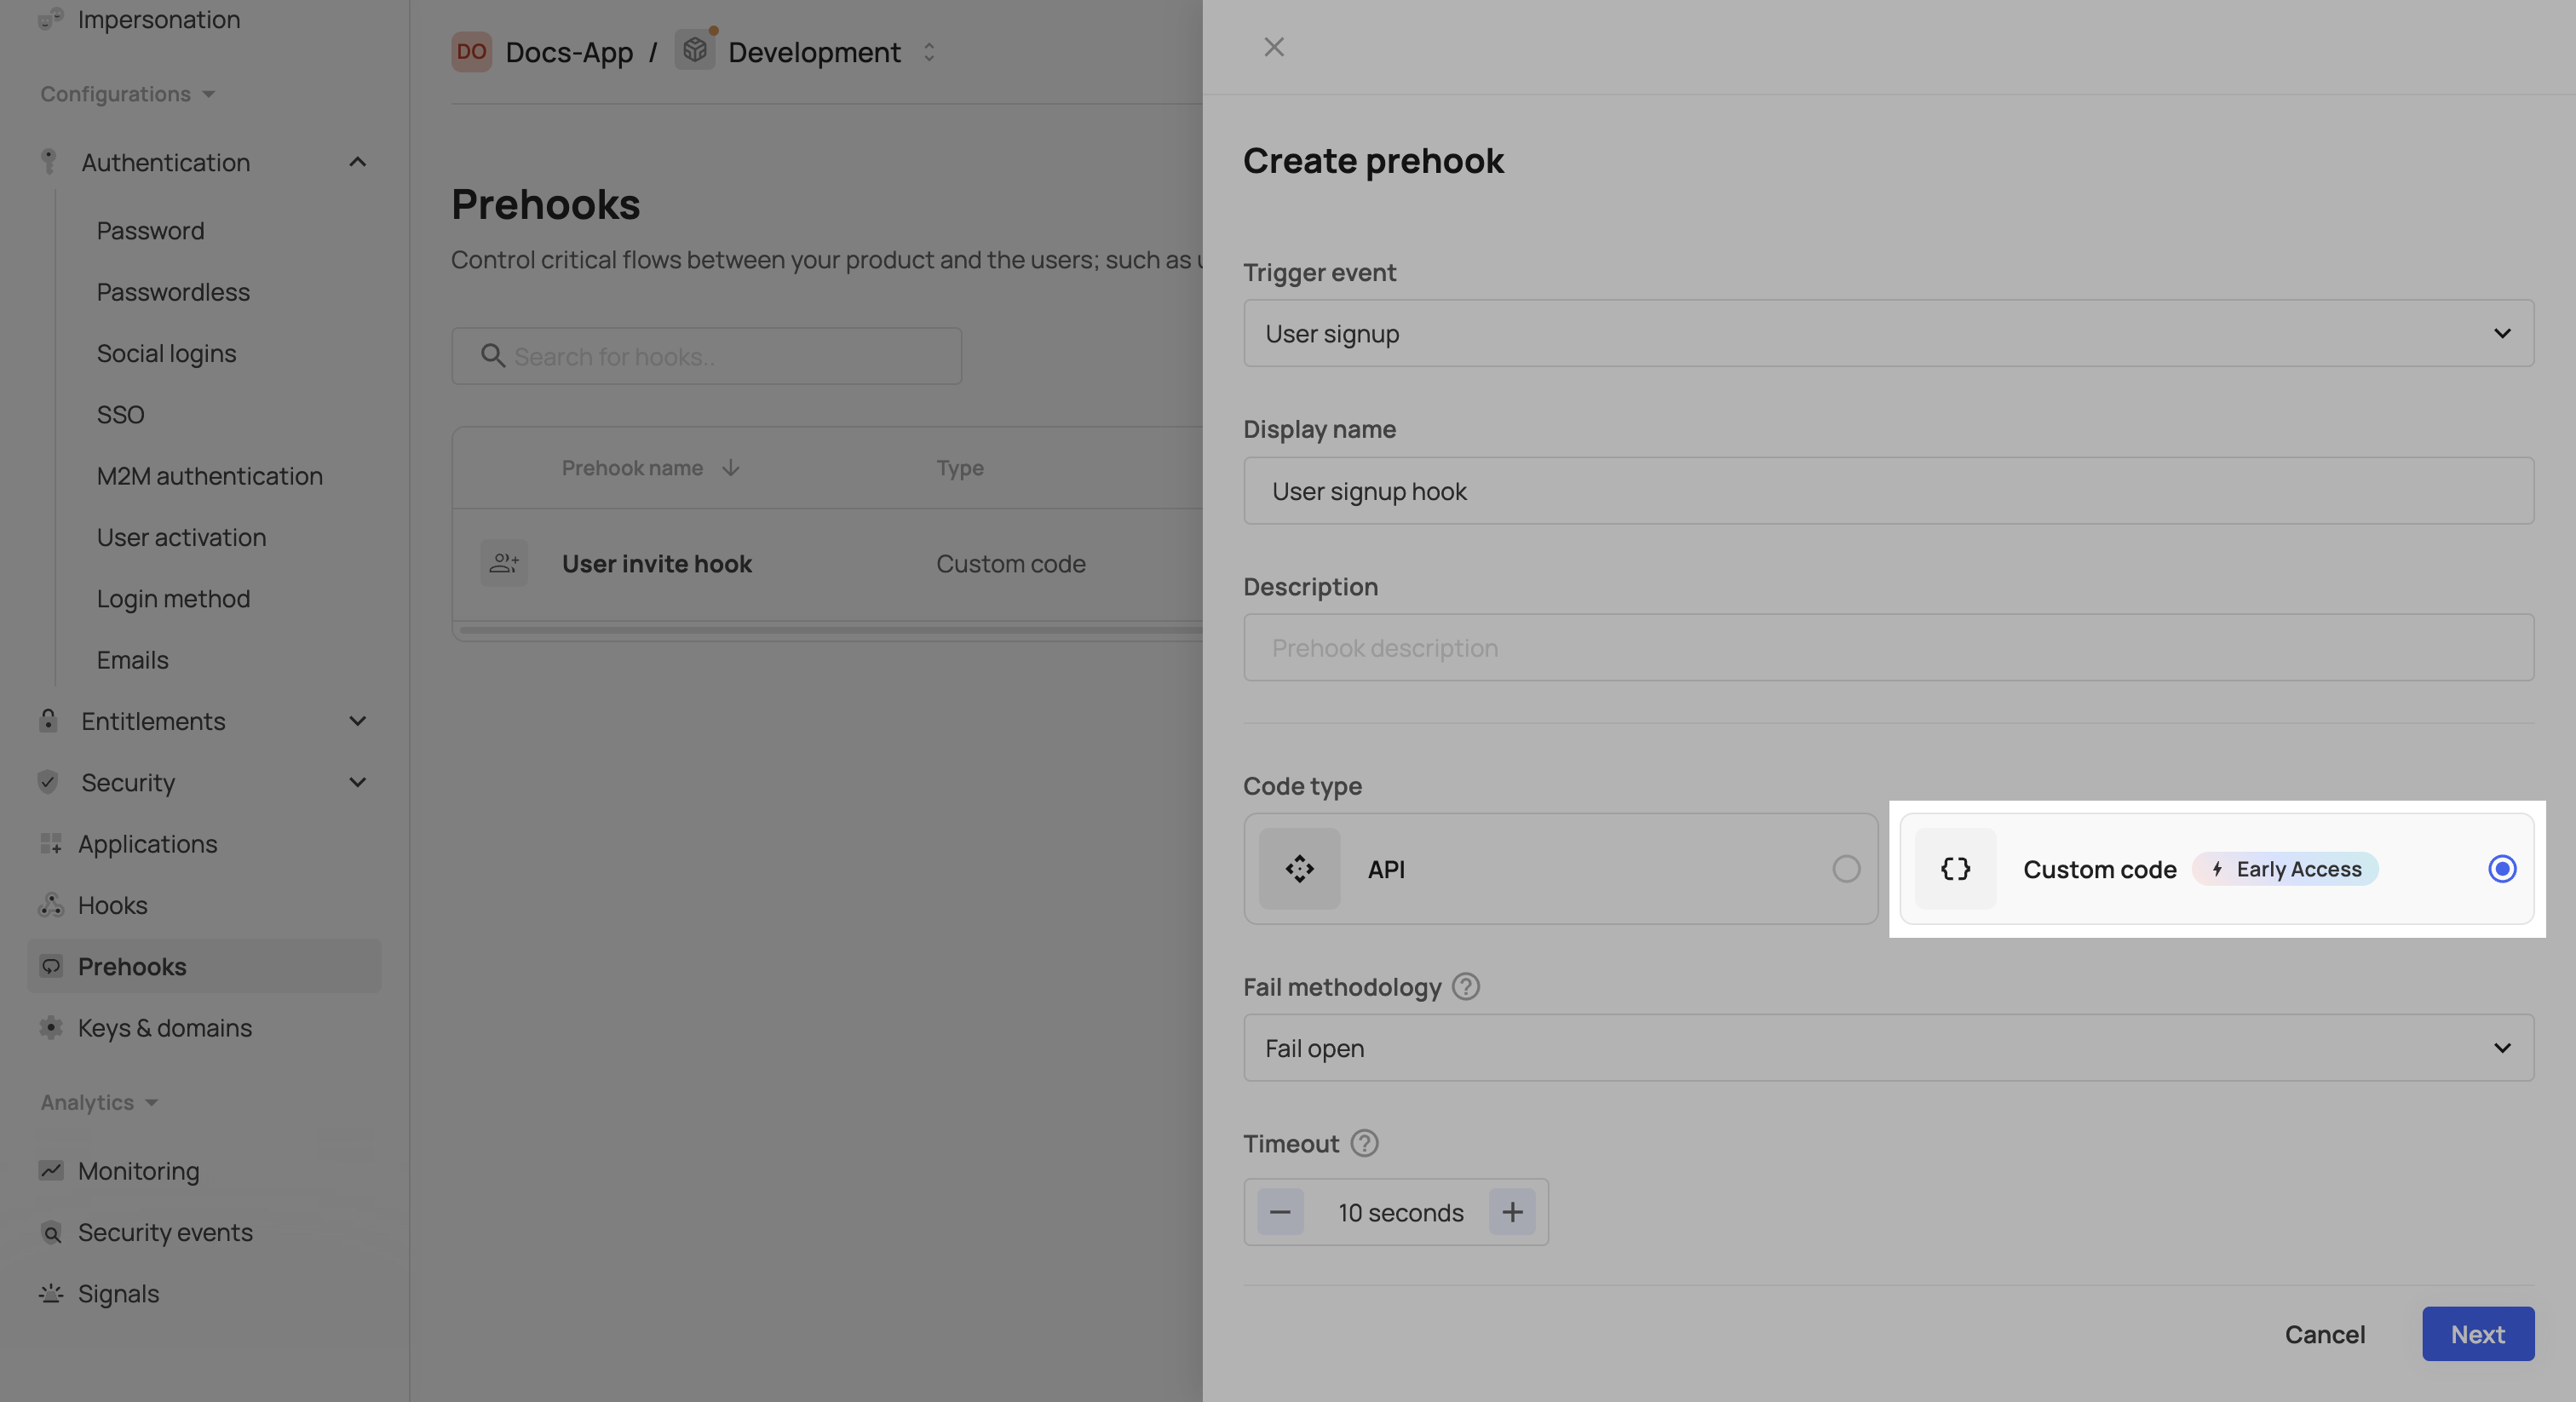Click the Development environment cube icon
Image resolution: width=2576 pixels, height=1402 pixels.
pos(694,50)
